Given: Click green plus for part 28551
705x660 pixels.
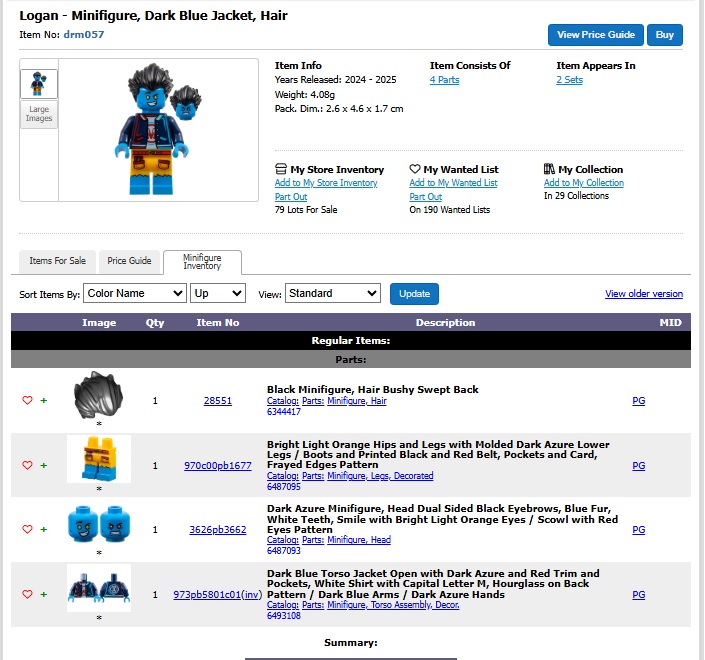Looking at the screenshot, I should point(44,400).
